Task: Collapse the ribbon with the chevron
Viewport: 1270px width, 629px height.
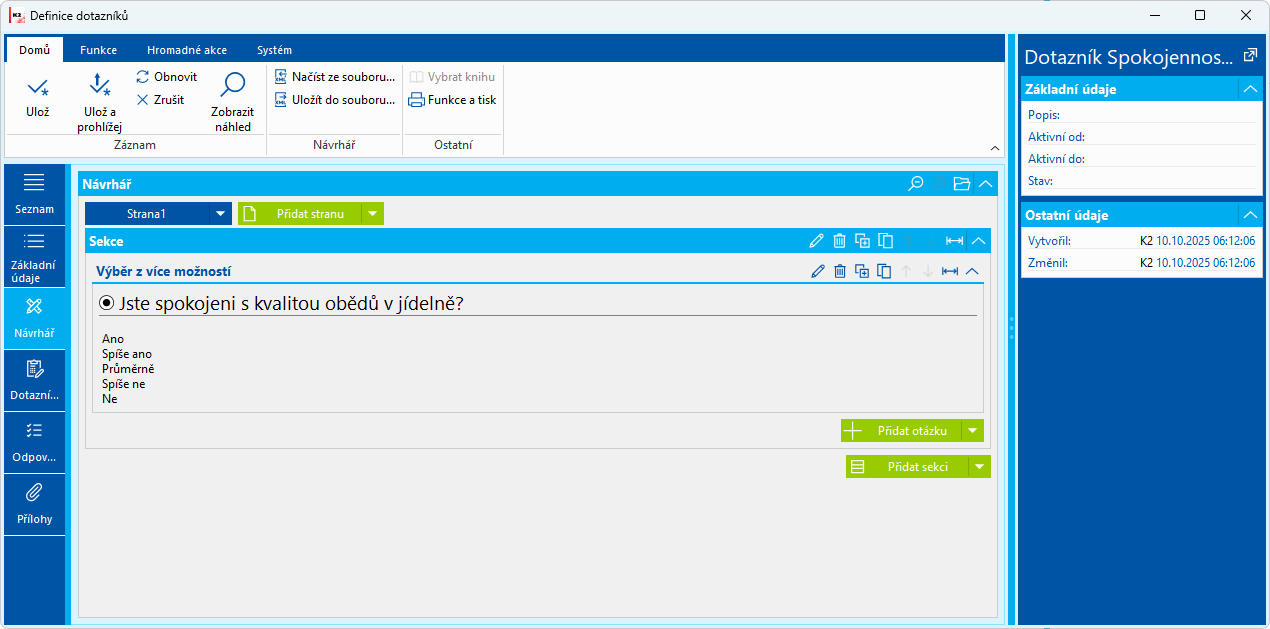Action: click(994, 148)
